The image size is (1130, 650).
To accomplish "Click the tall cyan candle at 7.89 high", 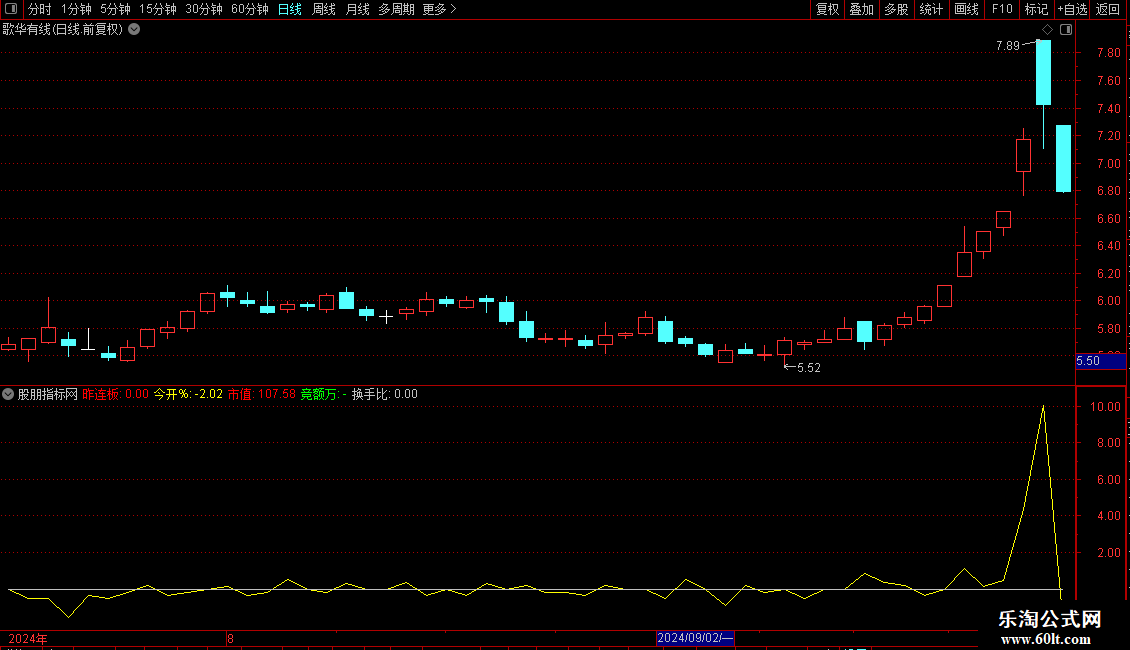I will 1044,73.
